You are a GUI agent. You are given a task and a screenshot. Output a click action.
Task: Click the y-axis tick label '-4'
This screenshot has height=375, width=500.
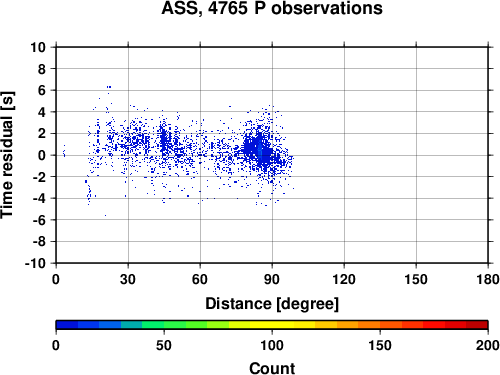[x=39, y=198]
